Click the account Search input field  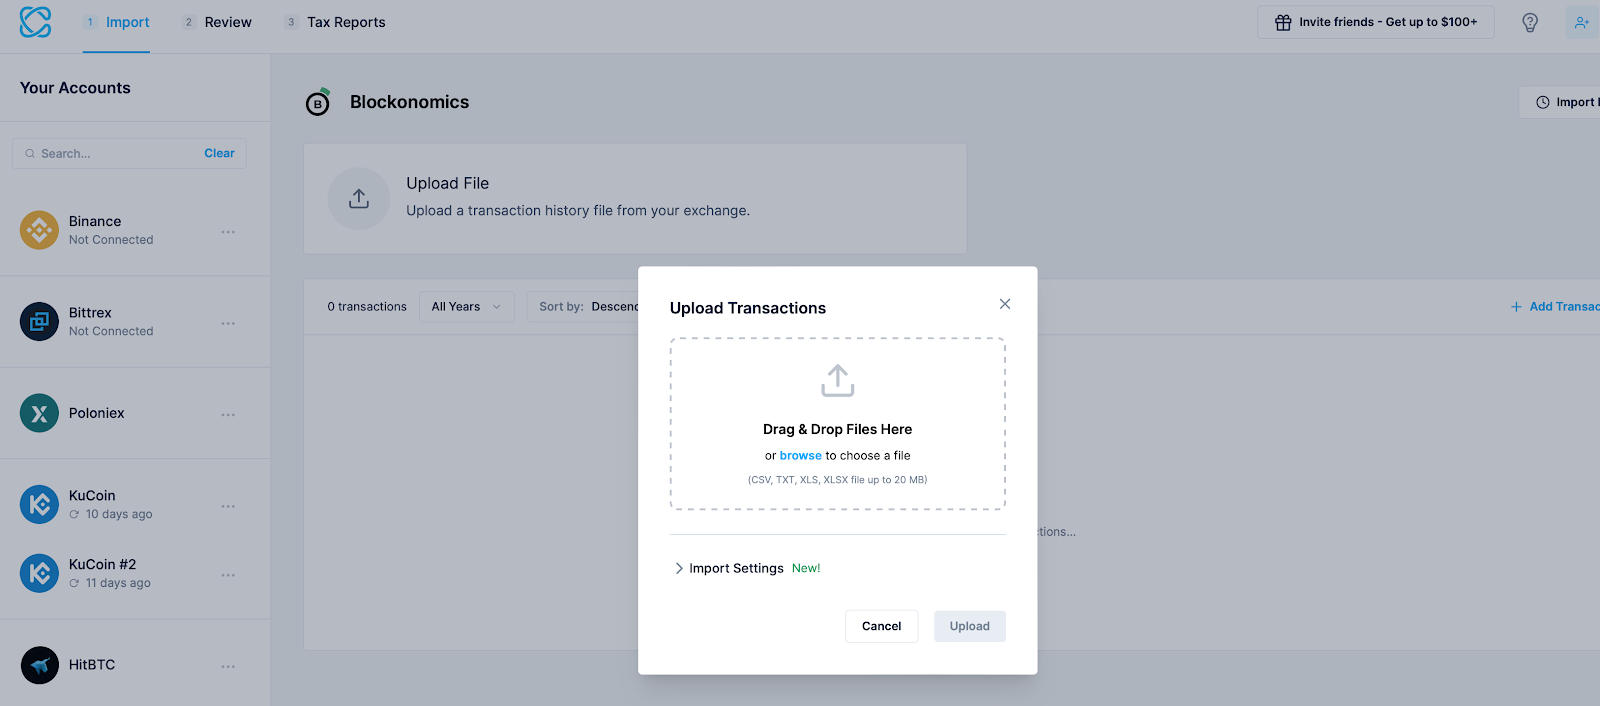[115, 154]
